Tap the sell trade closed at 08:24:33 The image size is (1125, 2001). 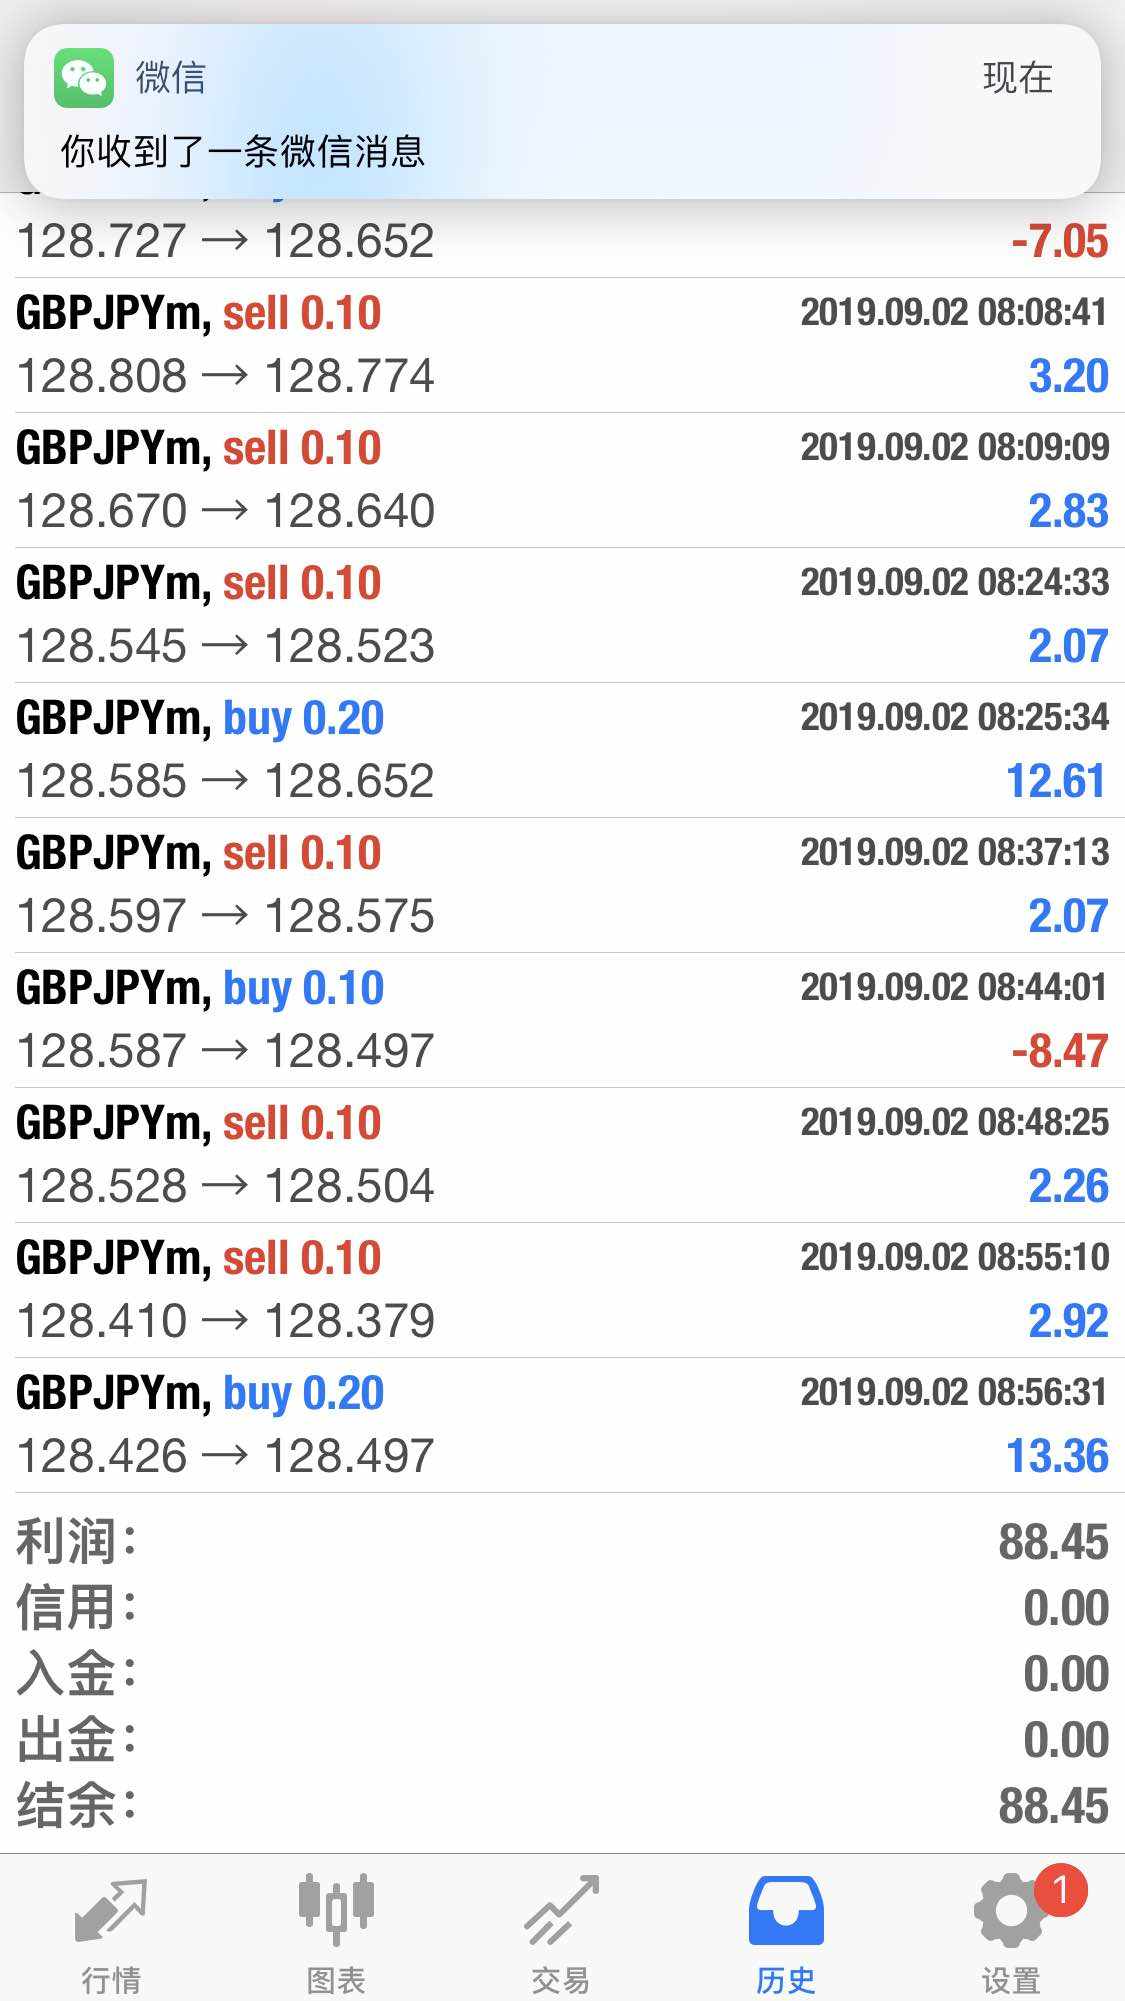coord(562,615)
